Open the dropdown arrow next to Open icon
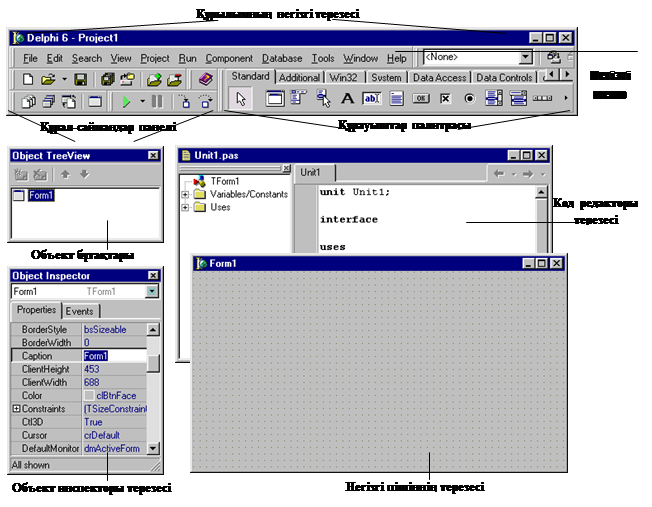 pos(64,79)
